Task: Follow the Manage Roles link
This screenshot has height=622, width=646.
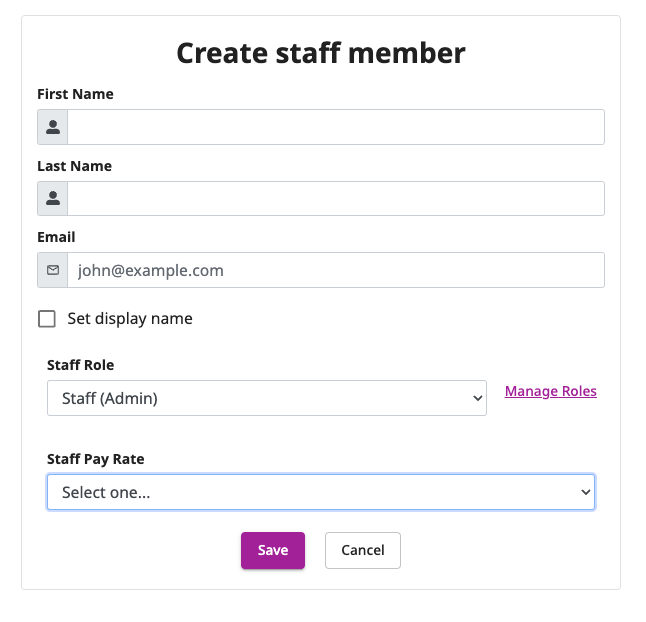Action: (x=550, y=391)
